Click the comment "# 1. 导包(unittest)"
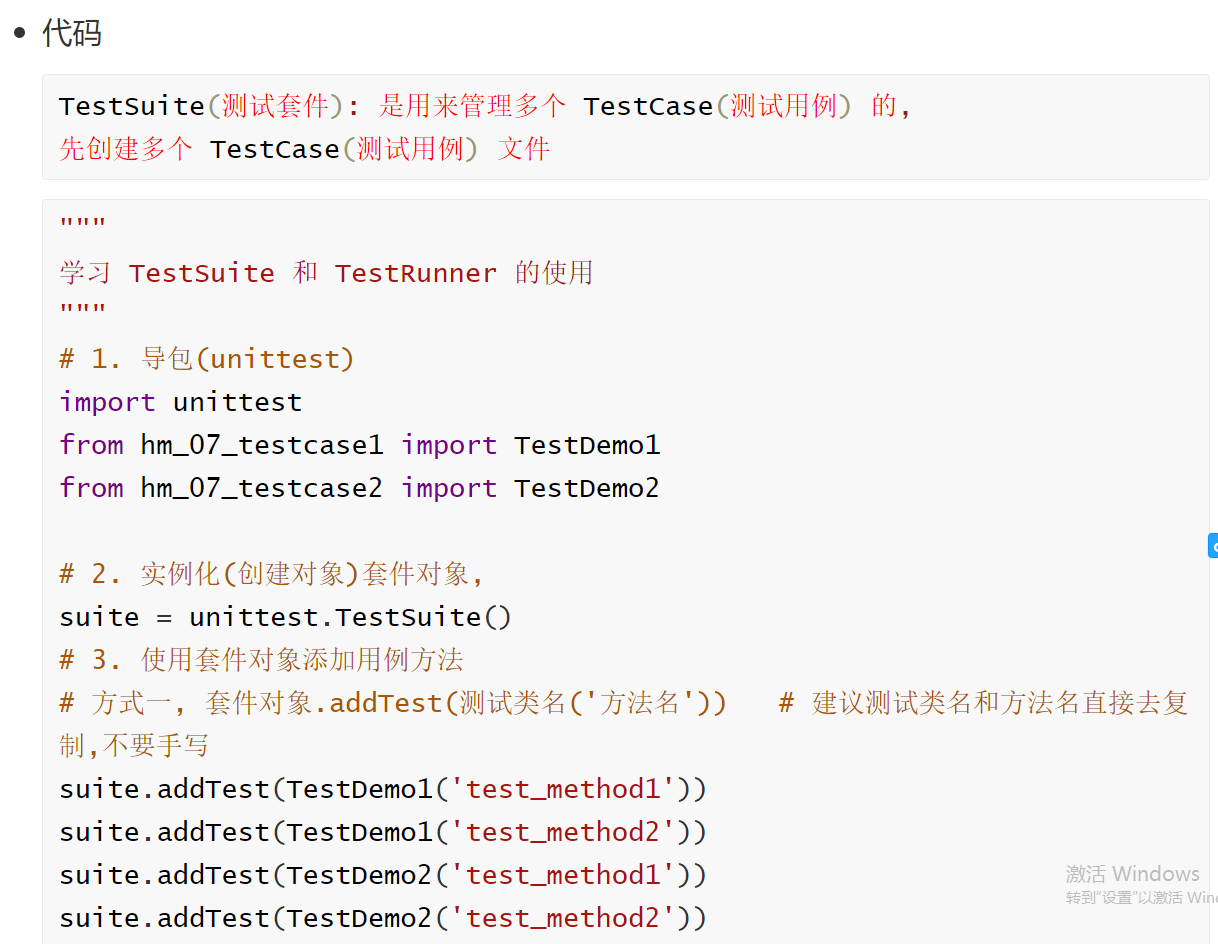 point(207,359)
